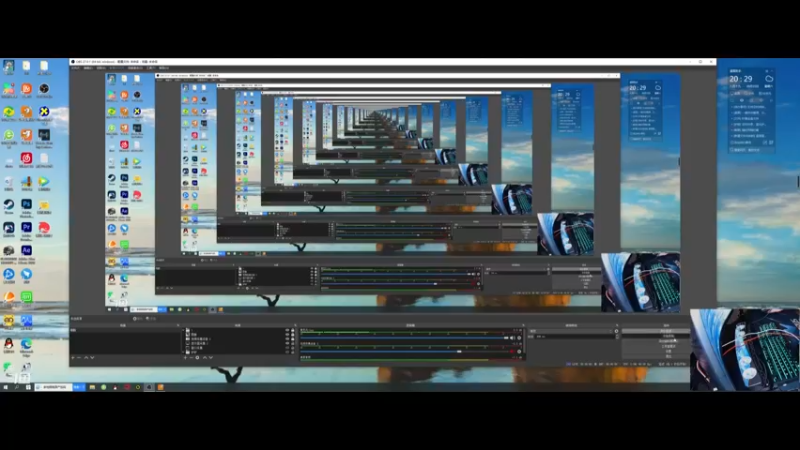
Task: Open the Microsoft Edge desktop shortcut
Action: 27,344
